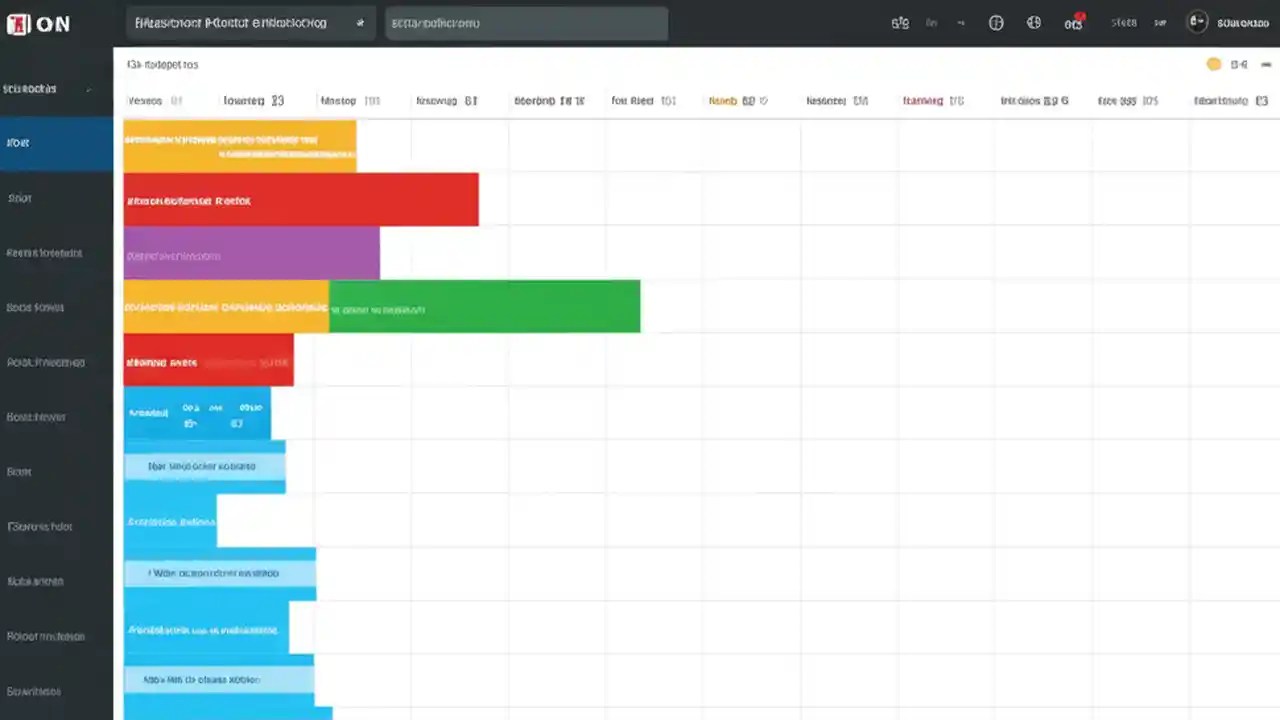This screenshot has width=1280, height=720.
Task: Open the project selector dropdown beside the search field
Action: [360, 23]
